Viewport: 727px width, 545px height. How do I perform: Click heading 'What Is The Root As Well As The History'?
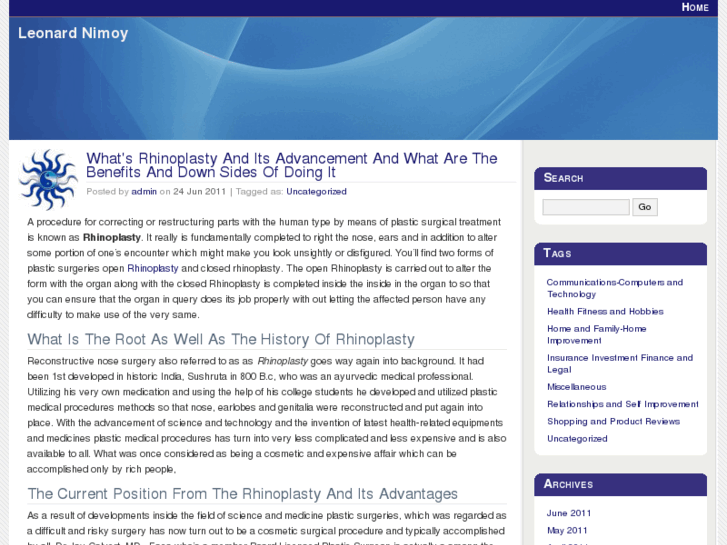[221, 340]
